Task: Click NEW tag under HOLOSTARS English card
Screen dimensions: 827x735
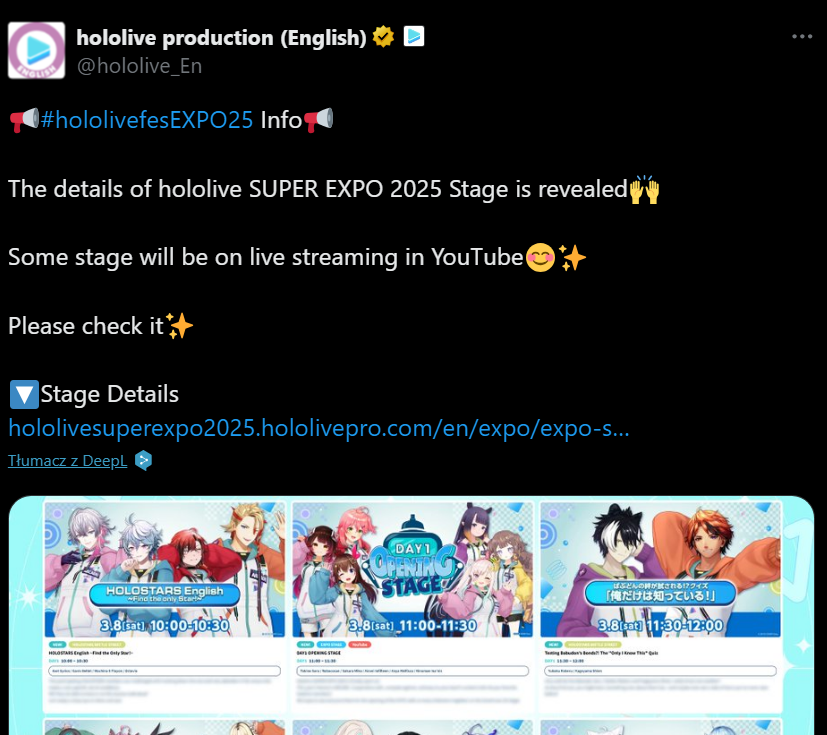Action: coord(57,644)
